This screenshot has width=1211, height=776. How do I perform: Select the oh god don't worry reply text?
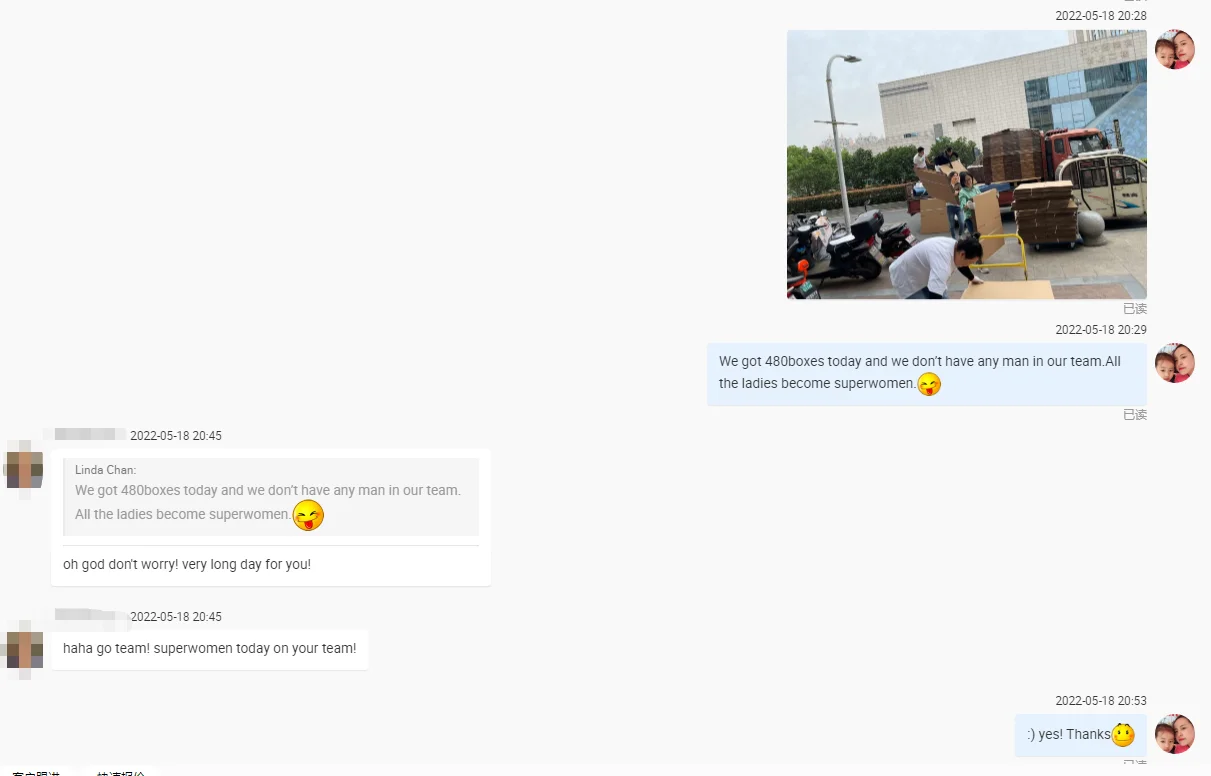tap(187, 565)
